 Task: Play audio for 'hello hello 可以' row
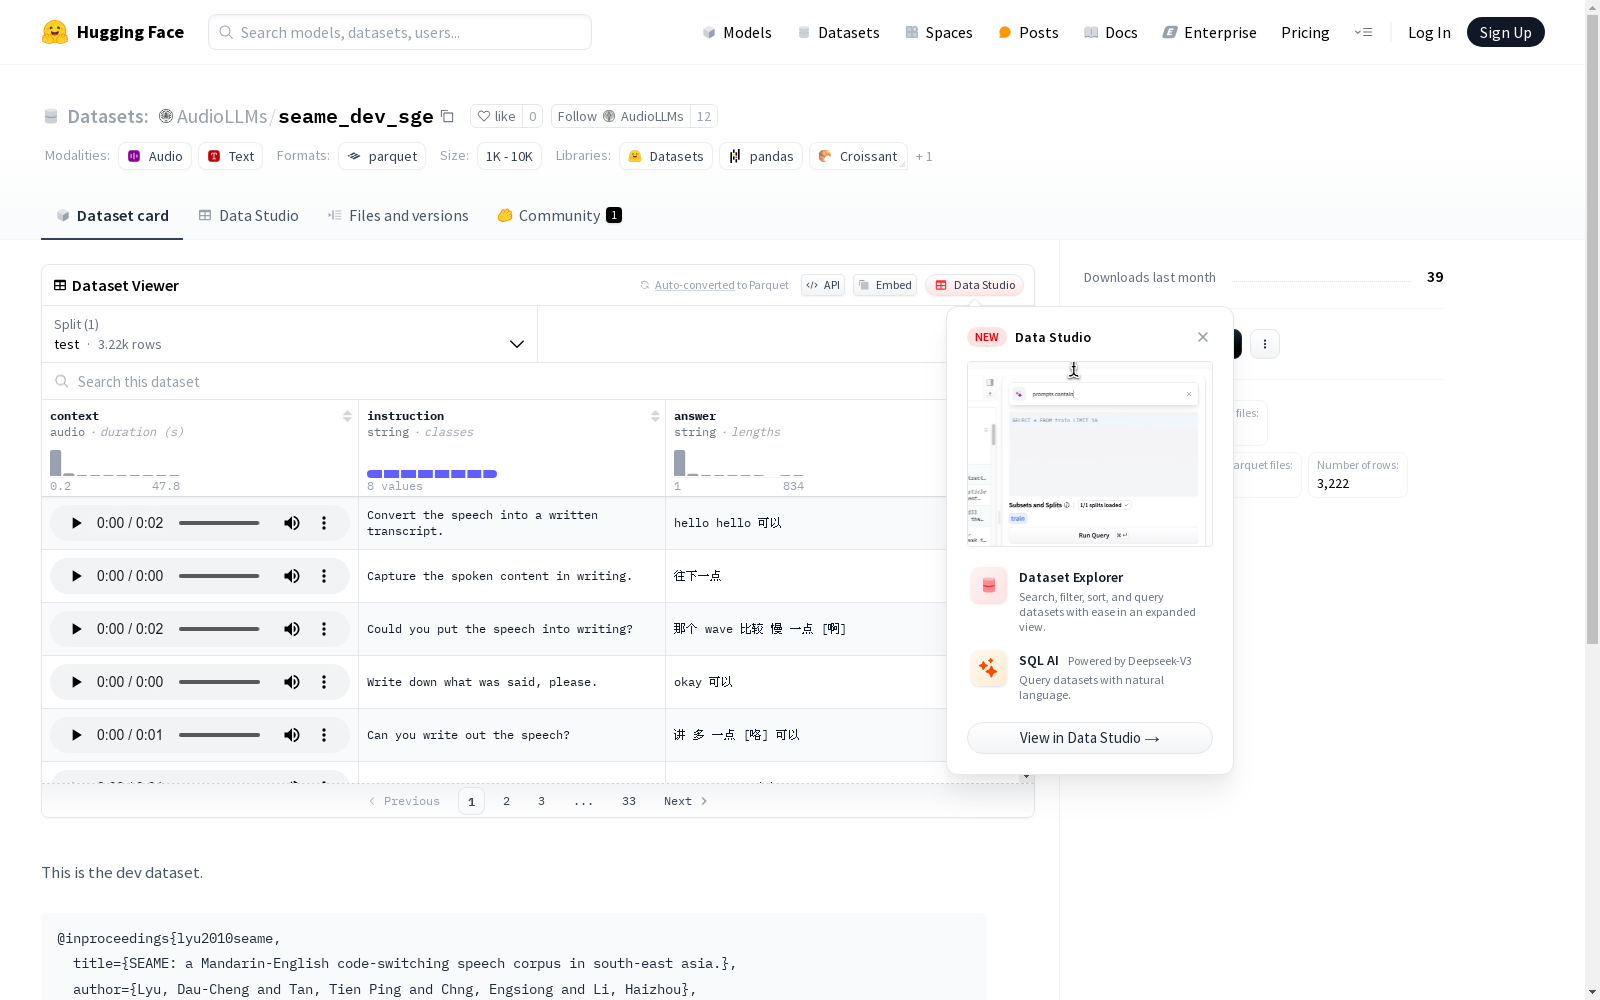[76, 523]
